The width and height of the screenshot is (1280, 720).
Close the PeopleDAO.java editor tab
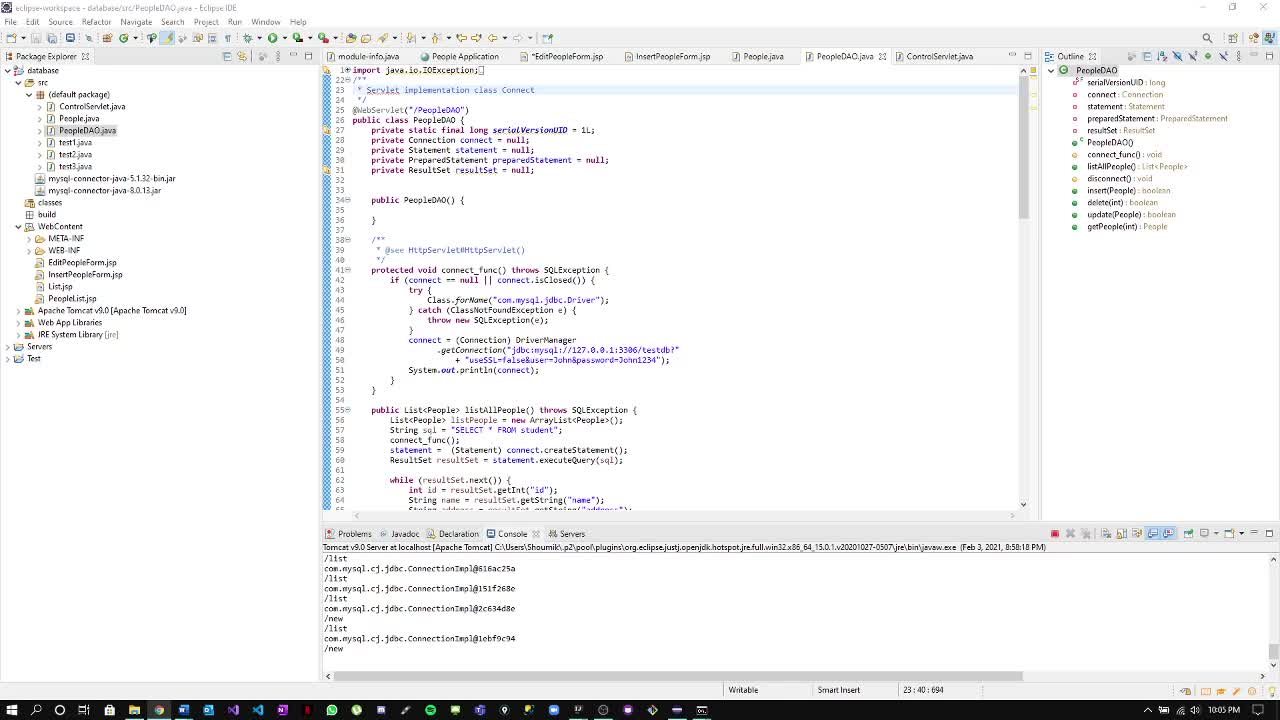(x=882, y=56)
